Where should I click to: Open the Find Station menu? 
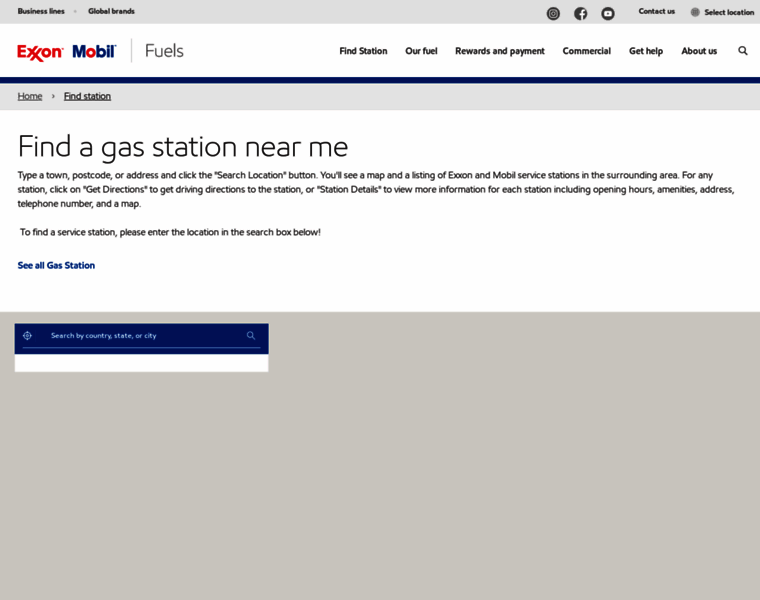(363, 51)
